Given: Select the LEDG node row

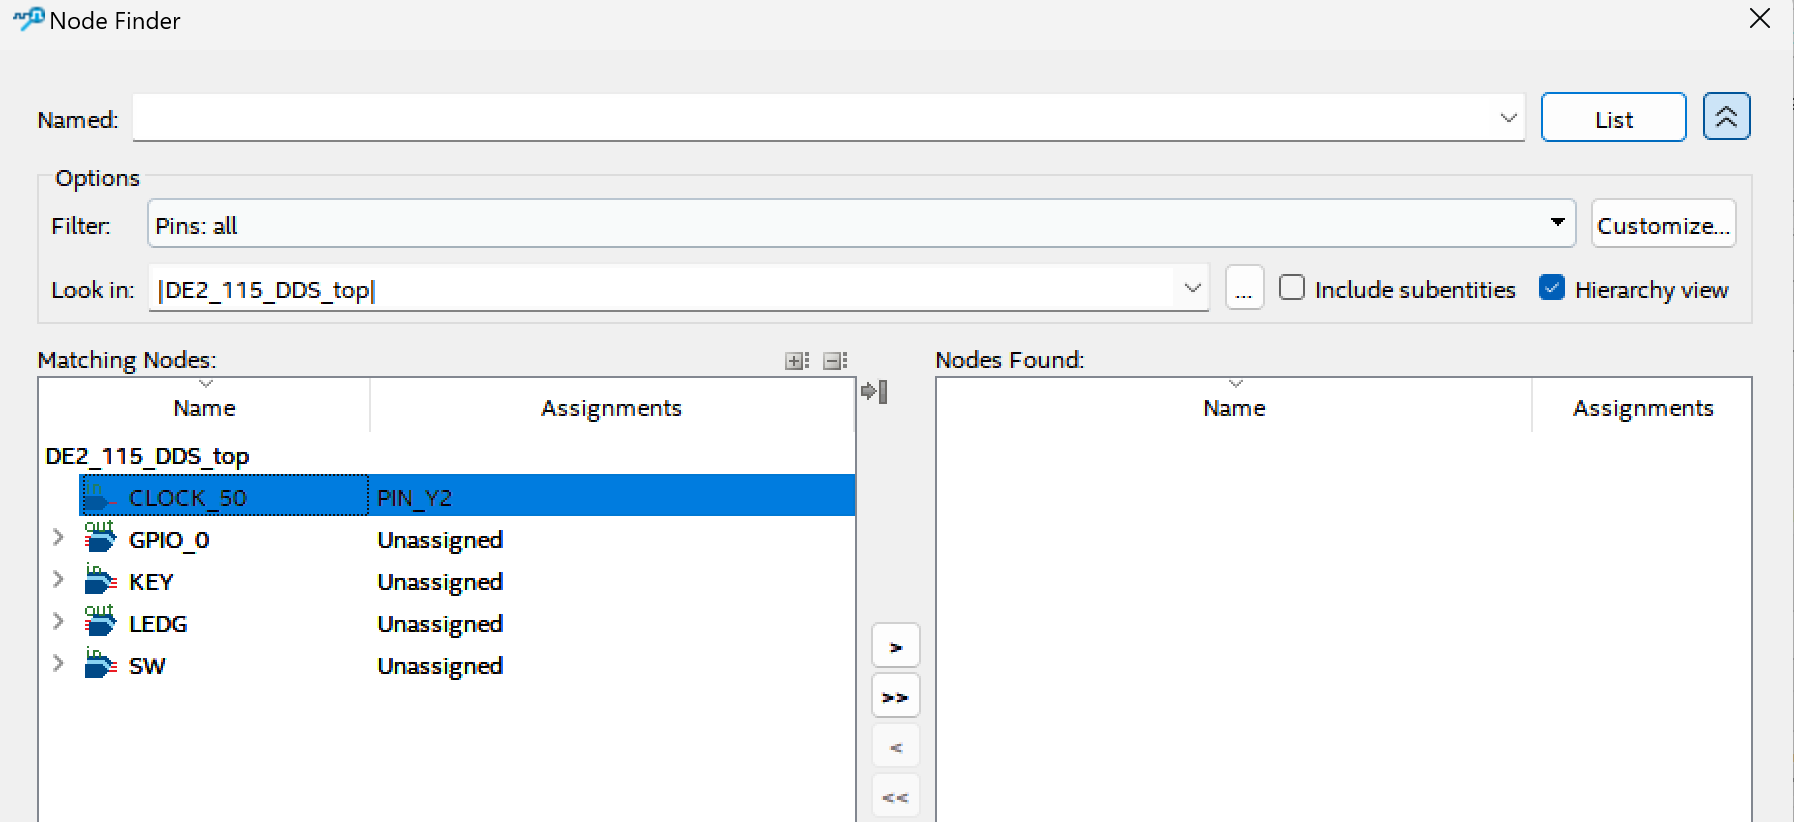Looking at the screenshot, I should [x=446, y=623].
